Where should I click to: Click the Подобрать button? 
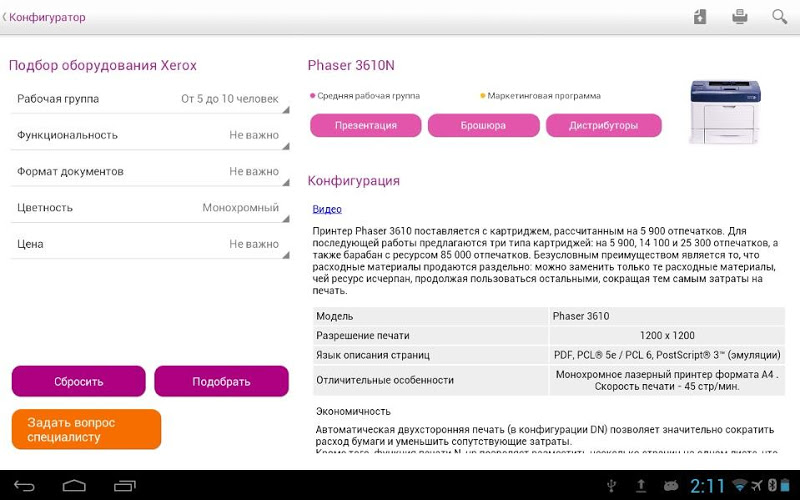221,381
